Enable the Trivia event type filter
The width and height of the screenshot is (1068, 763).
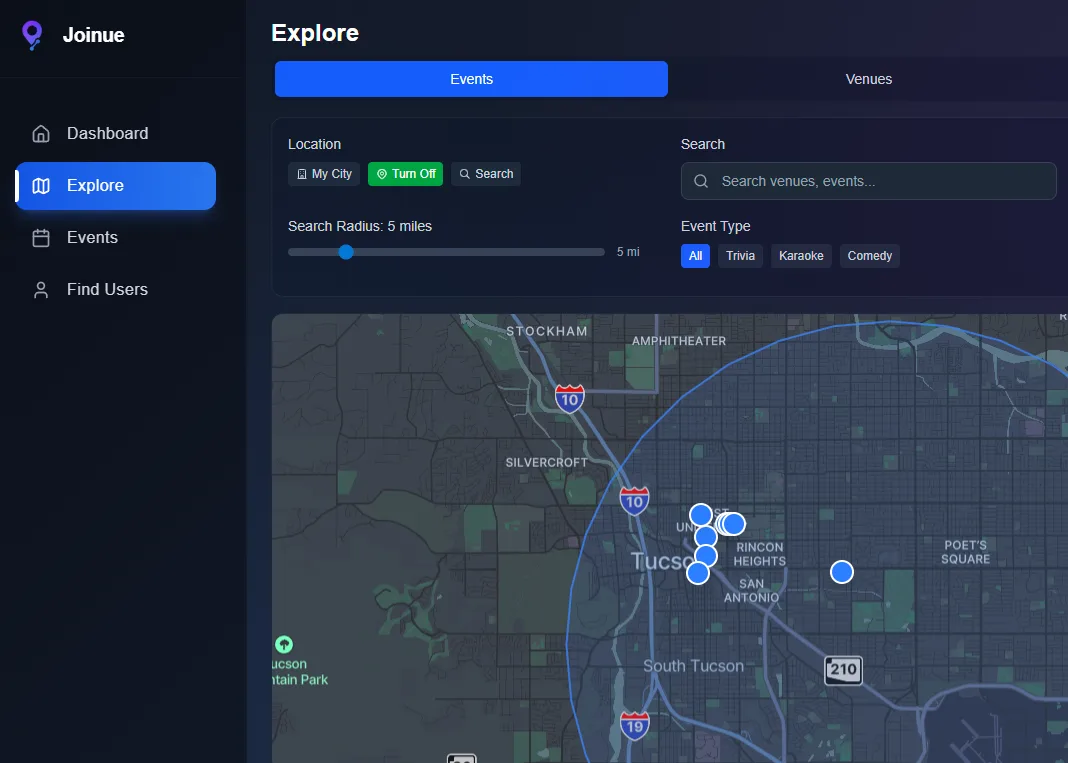pos(740,256)
